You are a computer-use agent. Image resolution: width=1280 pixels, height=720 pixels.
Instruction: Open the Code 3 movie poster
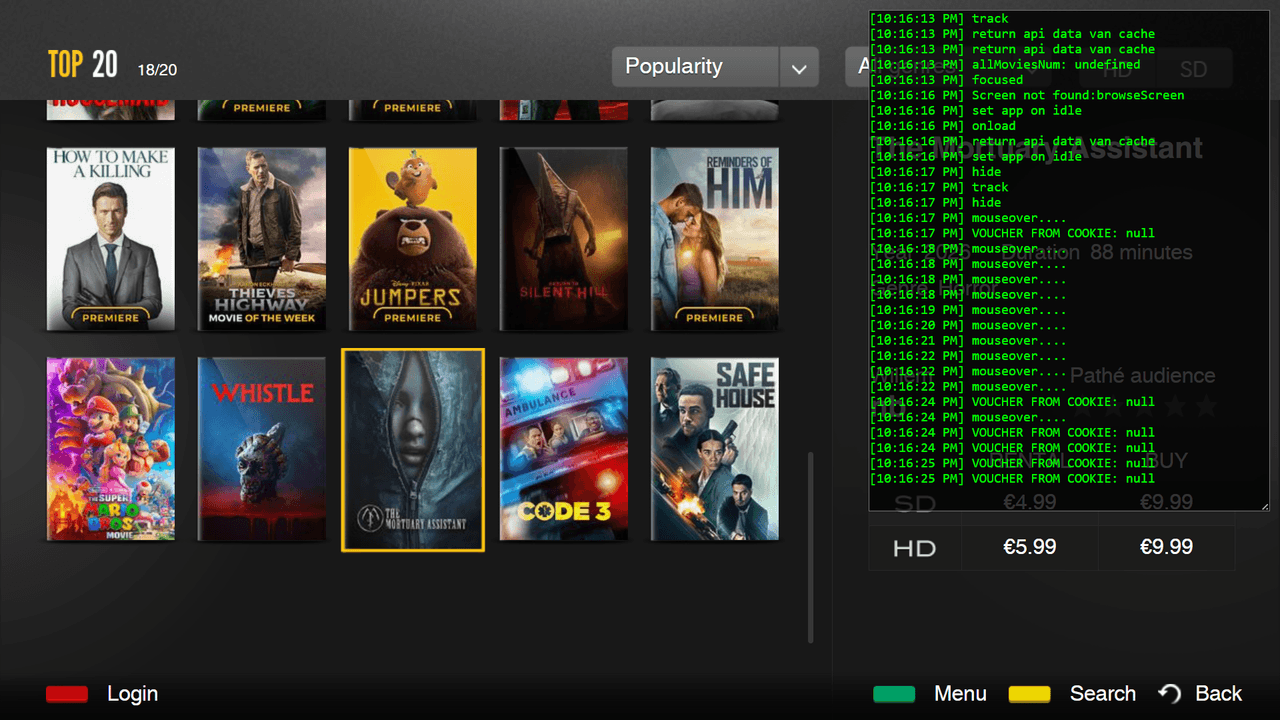564,449
